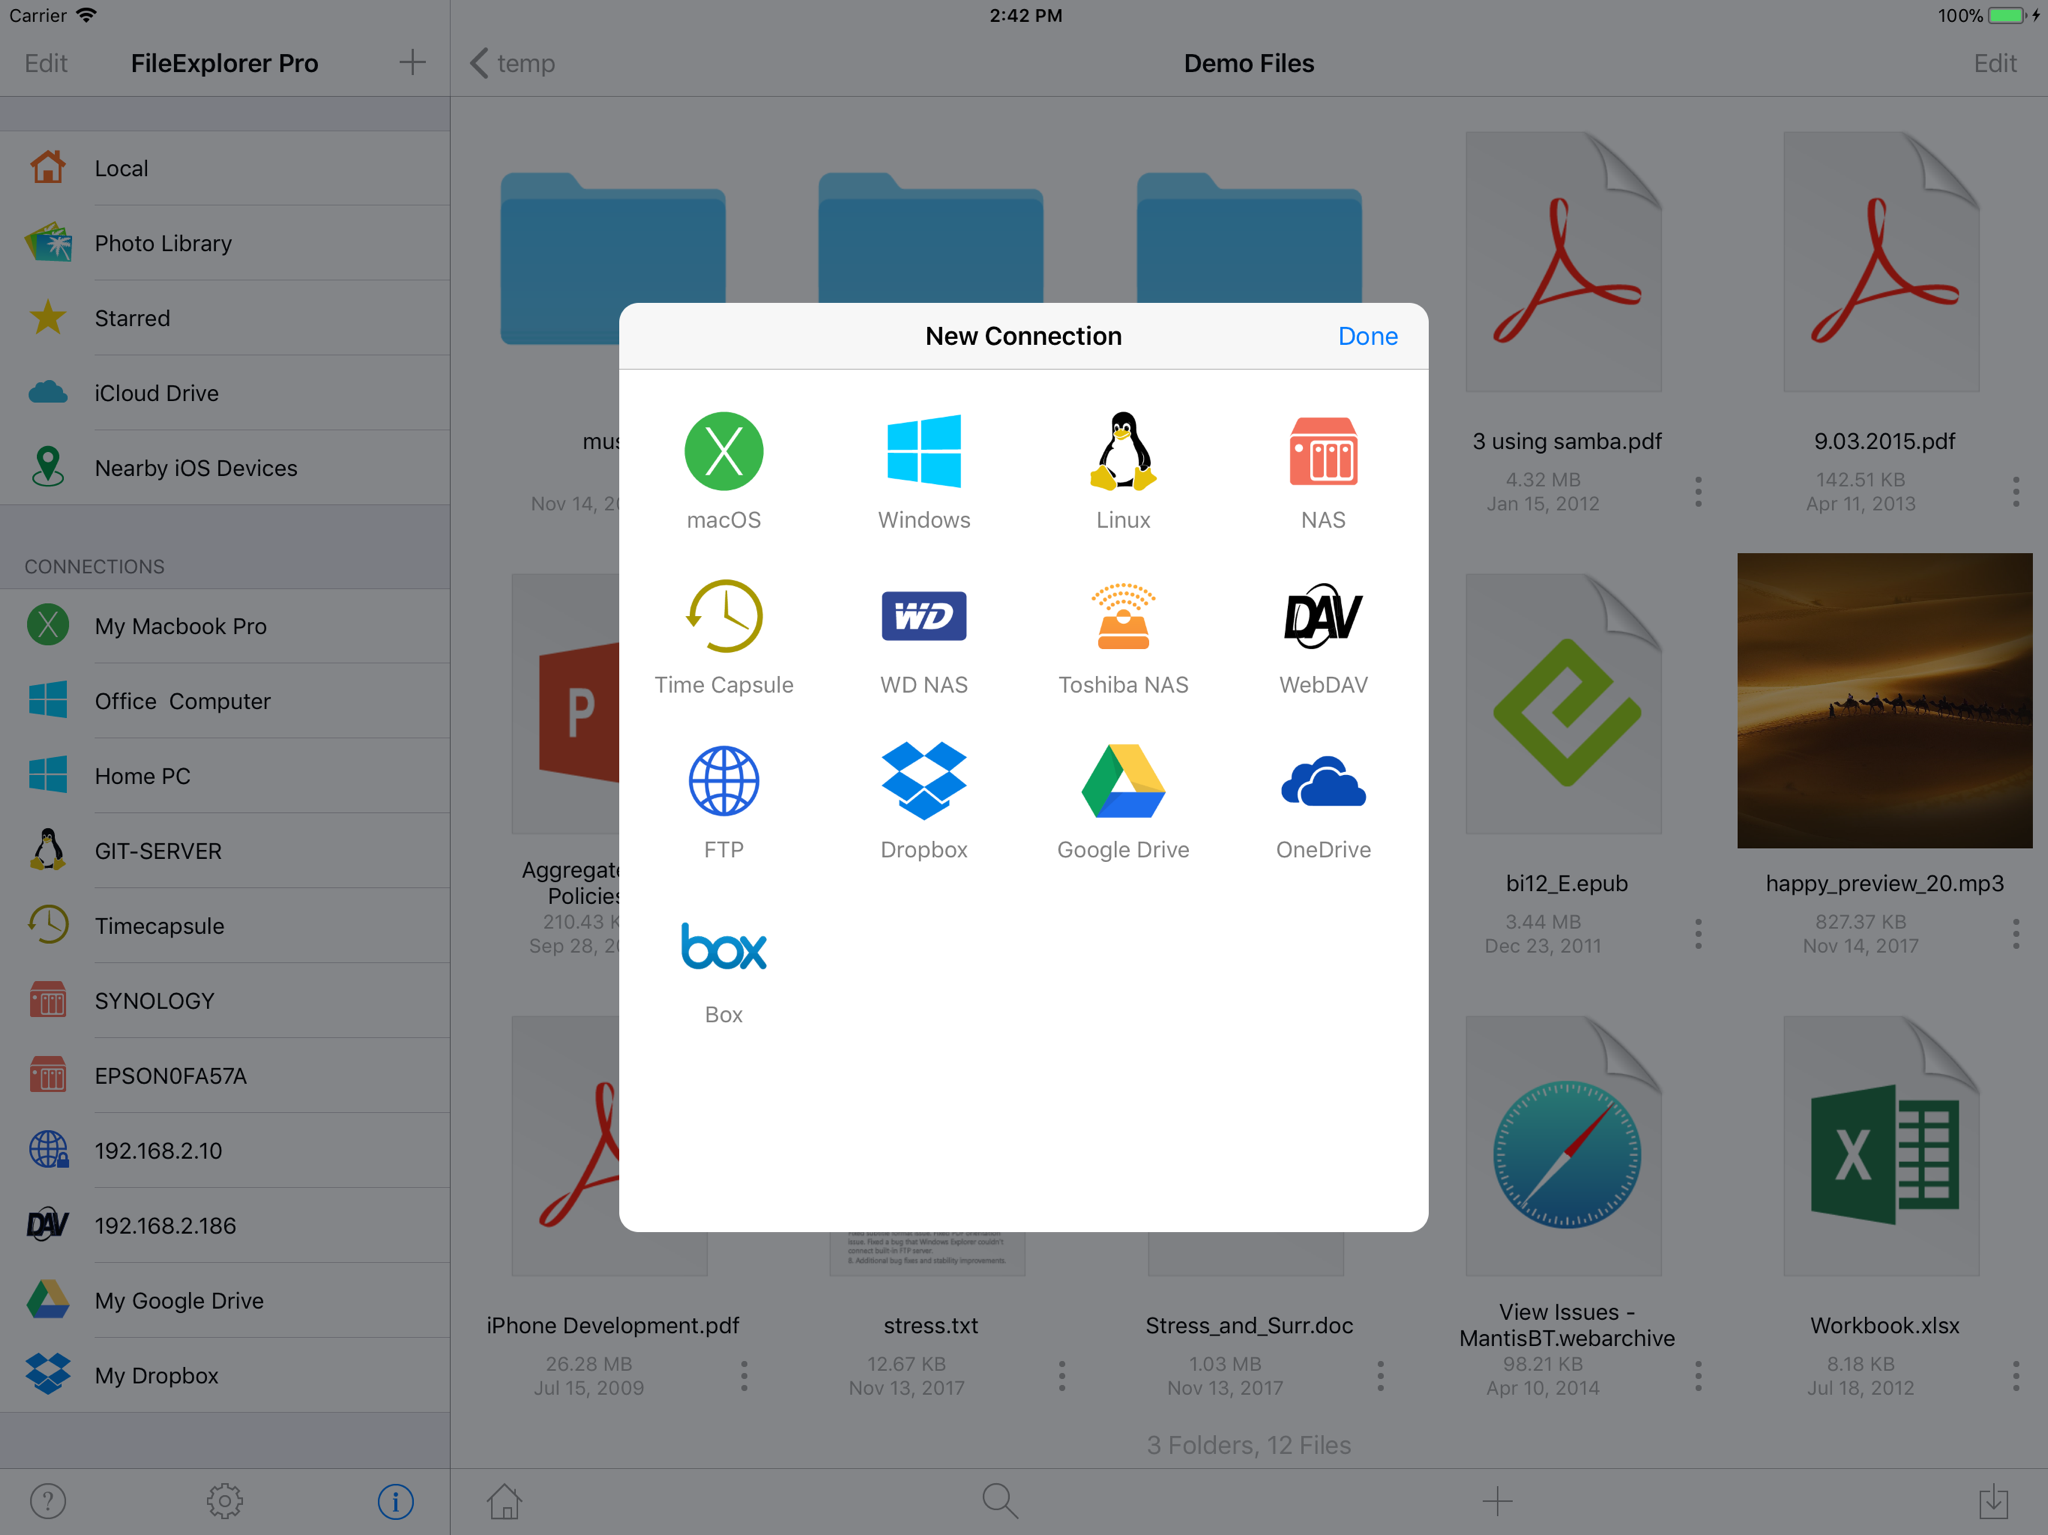Viewport: 2048px width, 1535px height.
Task: Select the Time Capsule connection icon
Action: (724, 616)
